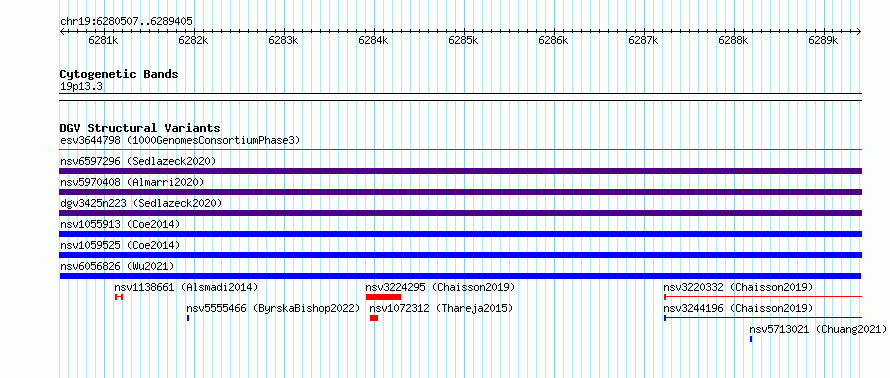The width and height of the screenshot is (890, 378).
Task: Click the Cytogenetic Bands track title
Action: tap(119, 74)
